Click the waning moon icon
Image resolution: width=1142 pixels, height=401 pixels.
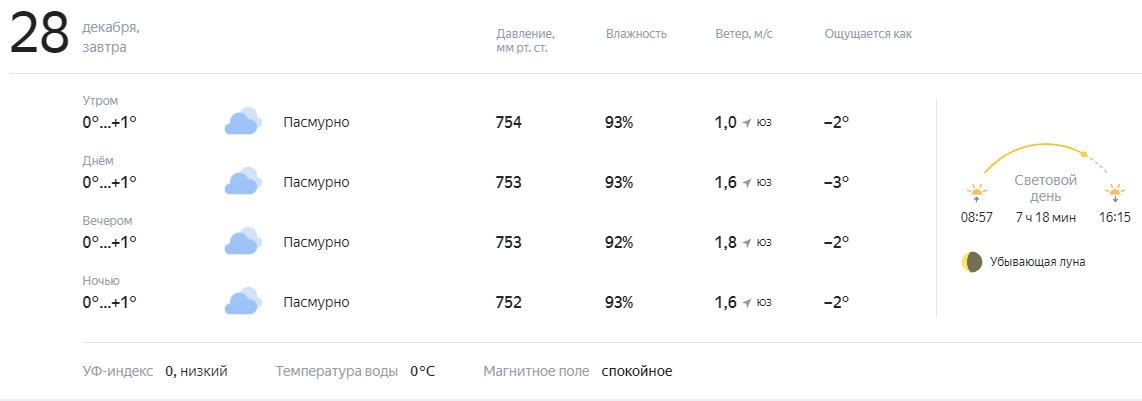972,262
